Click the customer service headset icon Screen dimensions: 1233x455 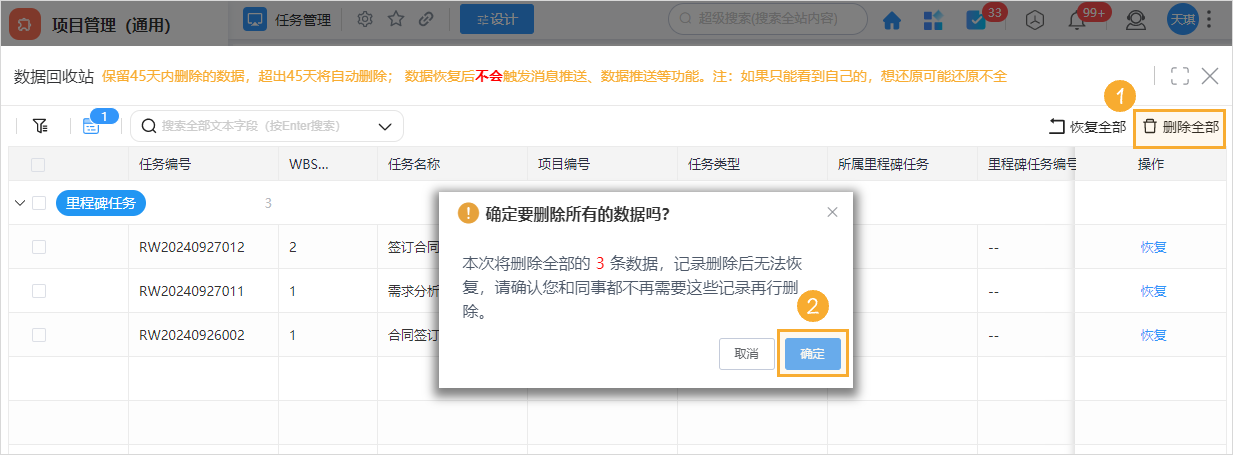[x=1136, y=20]
